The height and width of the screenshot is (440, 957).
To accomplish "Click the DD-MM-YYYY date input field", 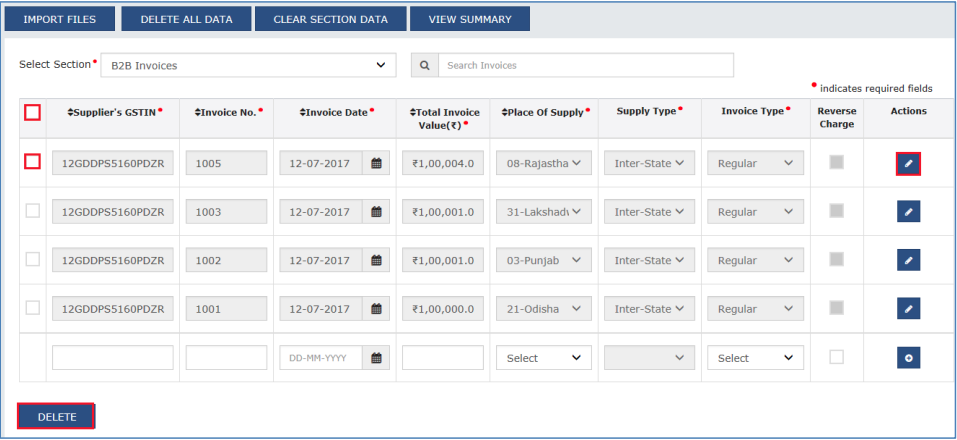I will (x=321, y=358).
